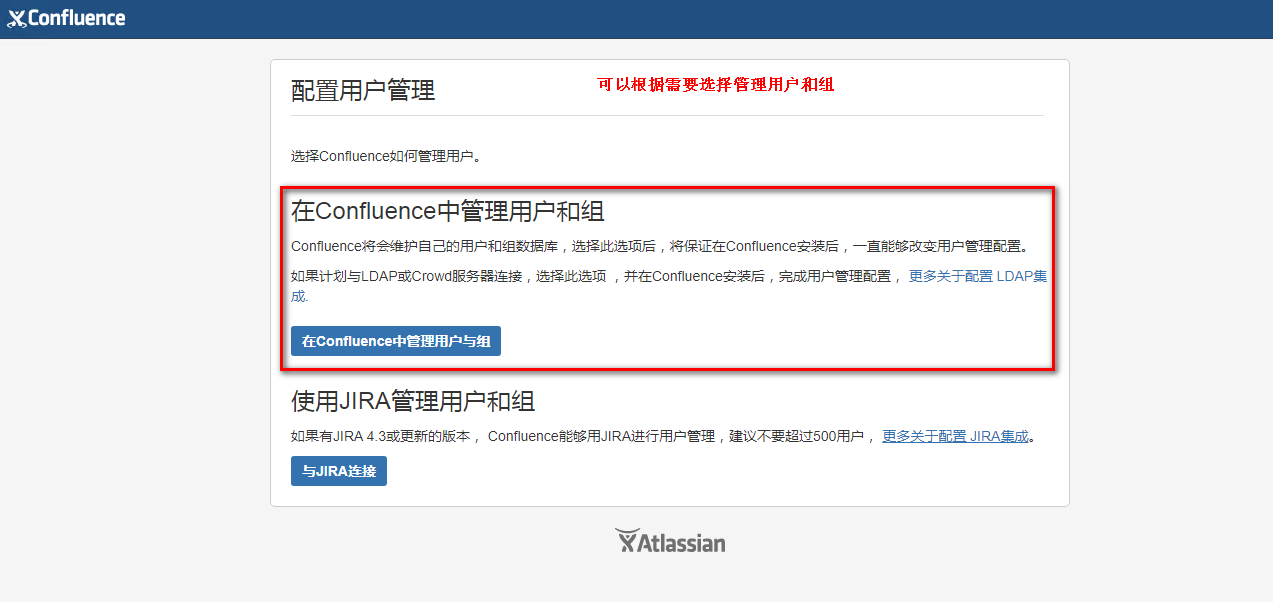This screenshot has width=1273, height=602.
Task: Click paragraph starting 如果计划与LDAP或Crowd服务器连接
Action: [669, 286]
